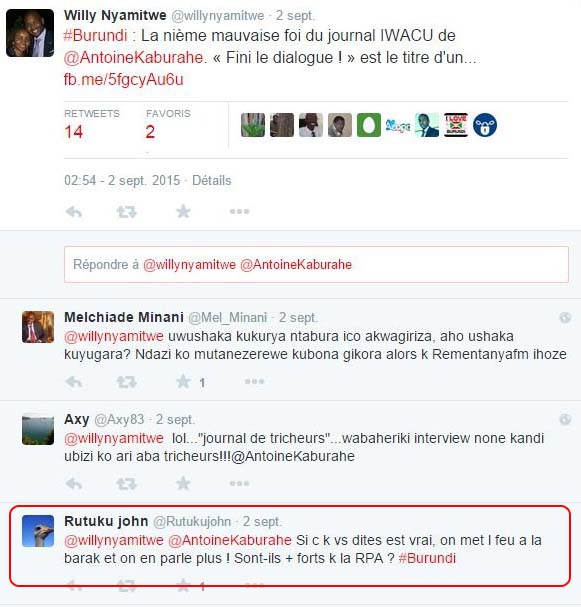
Task: Favorite Melchiade Minani's reply
Action: pyautogui.click(x=183, y=382)
